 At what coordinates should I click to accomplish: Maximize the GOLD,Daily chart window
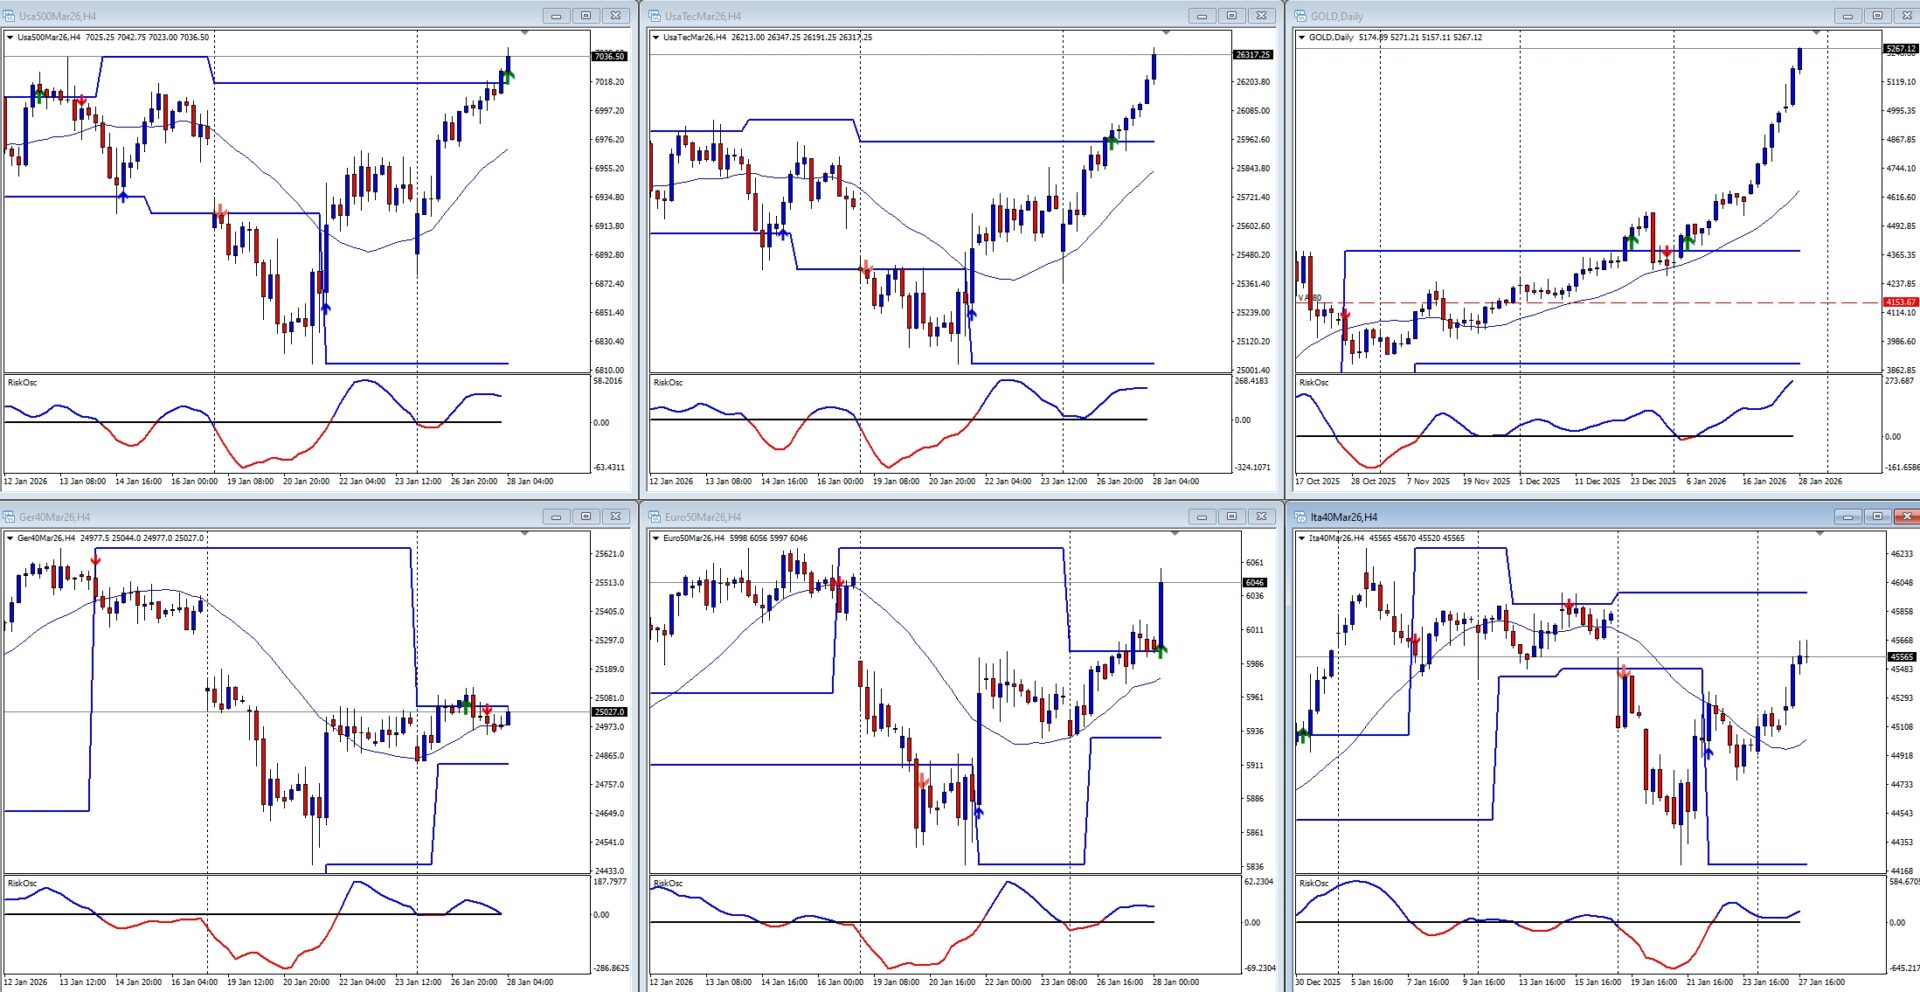tap(1877, 16)
